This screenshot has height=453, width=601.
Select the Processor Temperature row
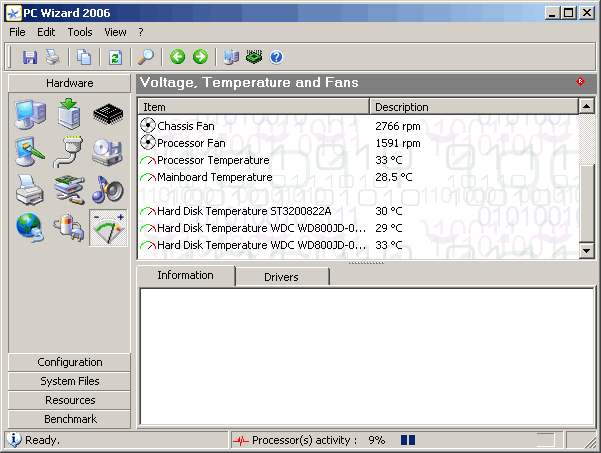pos(358,160)
